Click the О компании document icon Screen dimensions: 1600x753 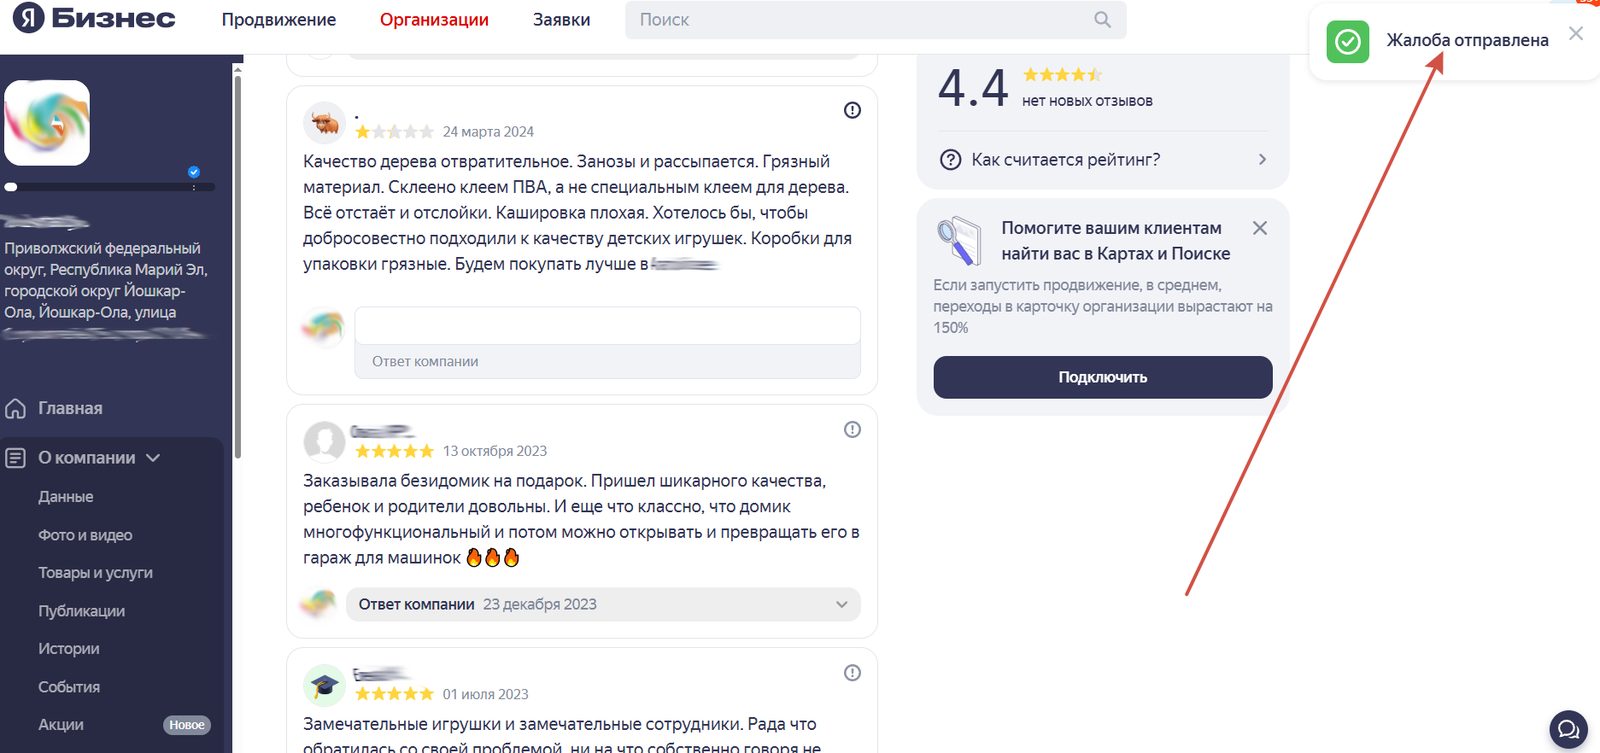coord(15,458)
